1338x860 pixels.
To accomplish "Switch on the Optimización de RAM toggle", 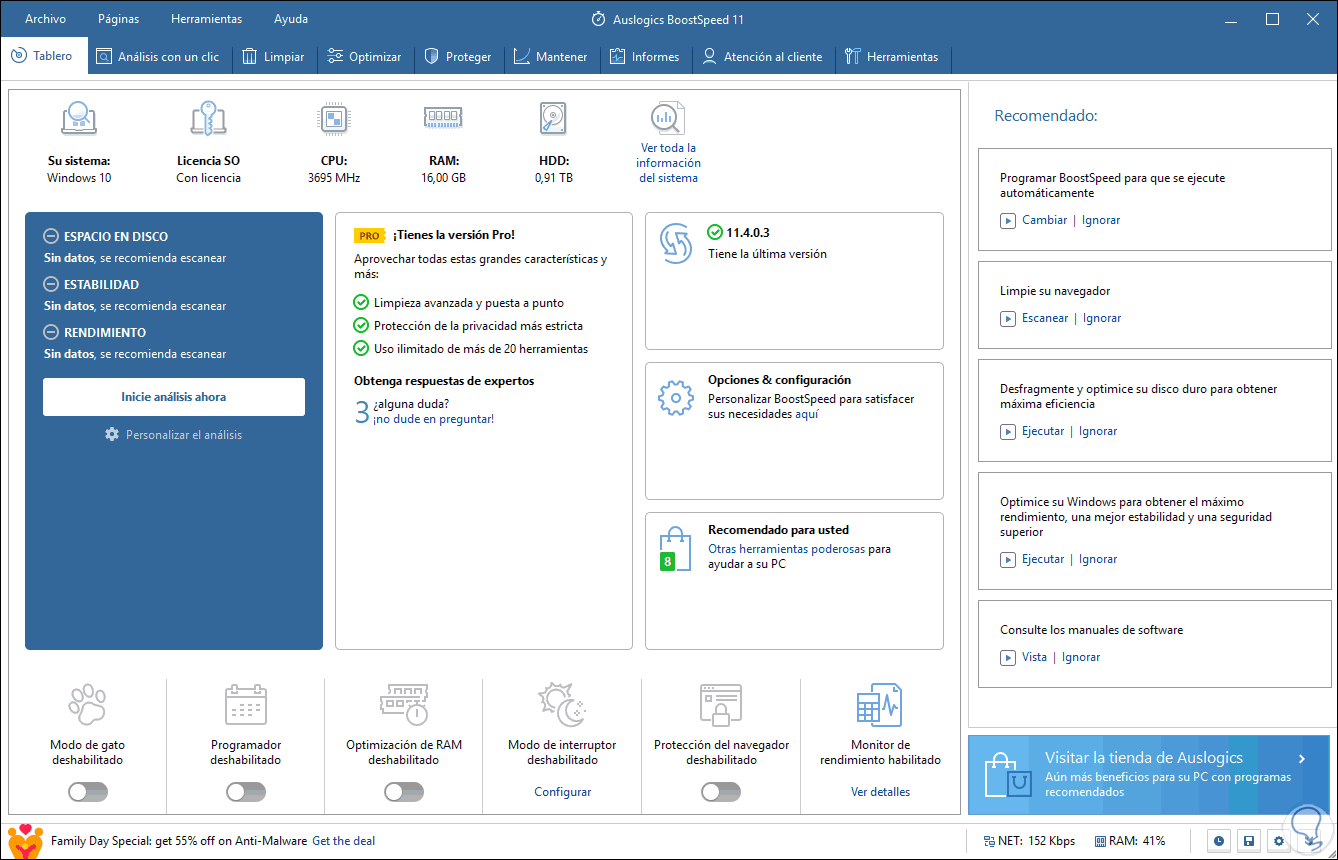I will pos(404,792).
